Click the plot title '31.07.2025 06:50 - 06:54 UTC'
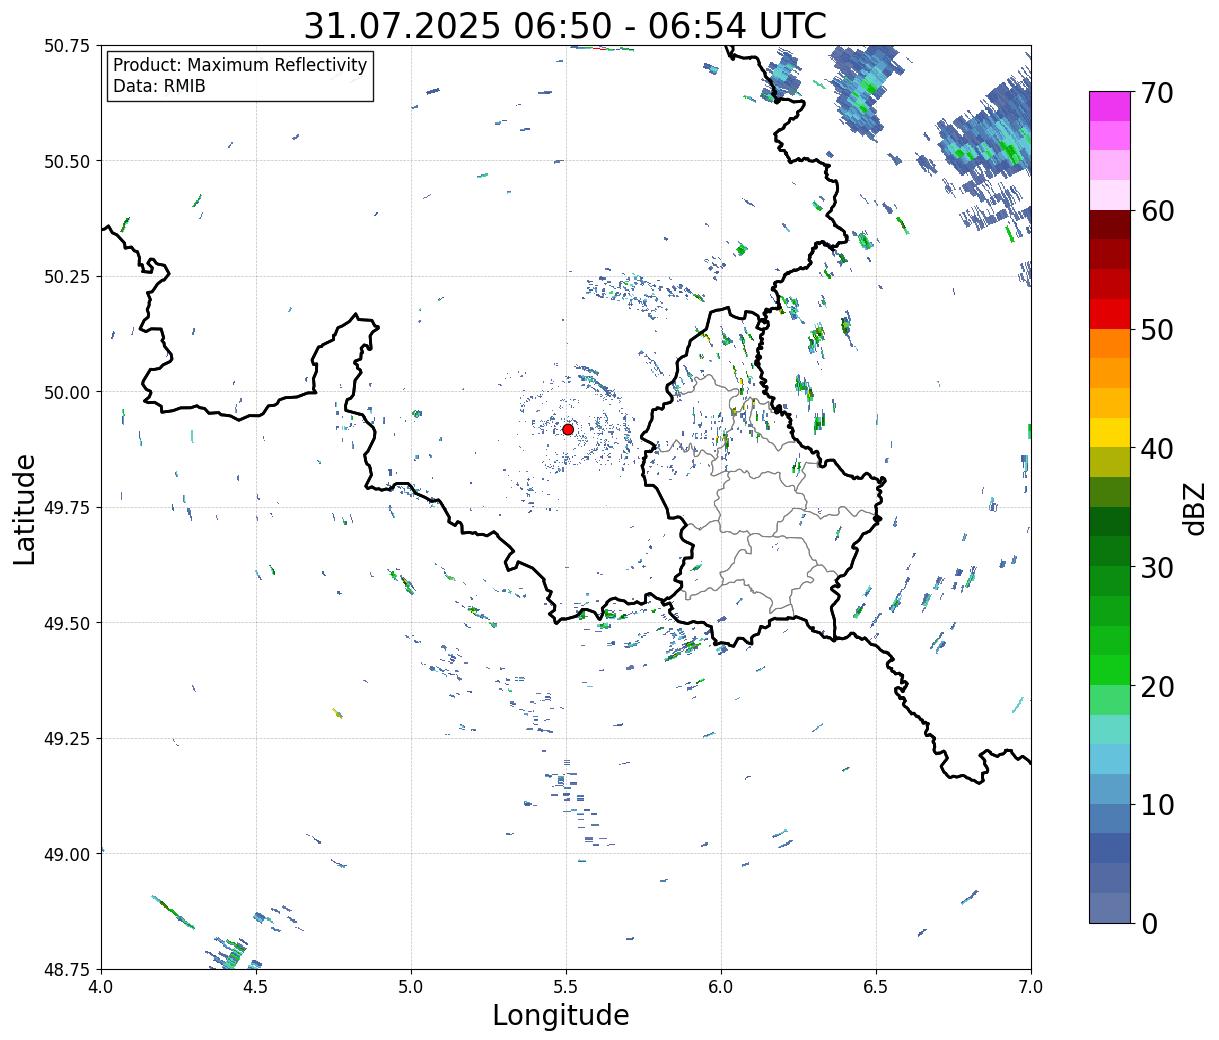The width and height of the screenshot is (1219, 1040). [x=565, y=25]
